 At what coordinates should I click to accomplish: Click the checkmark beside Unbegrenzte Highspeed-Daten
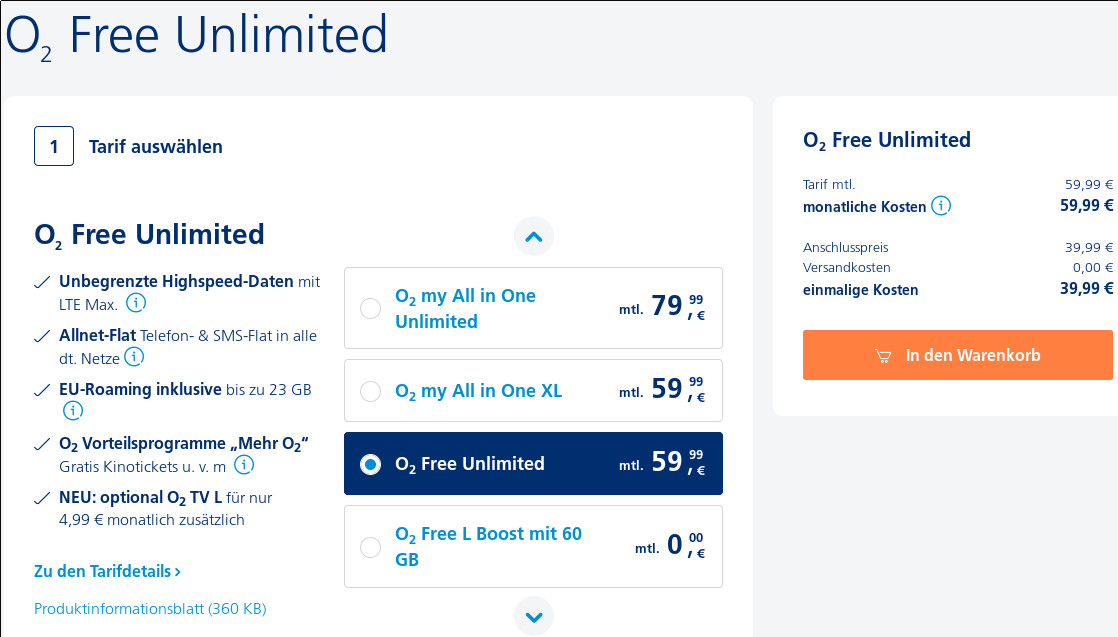coord(40,281)
